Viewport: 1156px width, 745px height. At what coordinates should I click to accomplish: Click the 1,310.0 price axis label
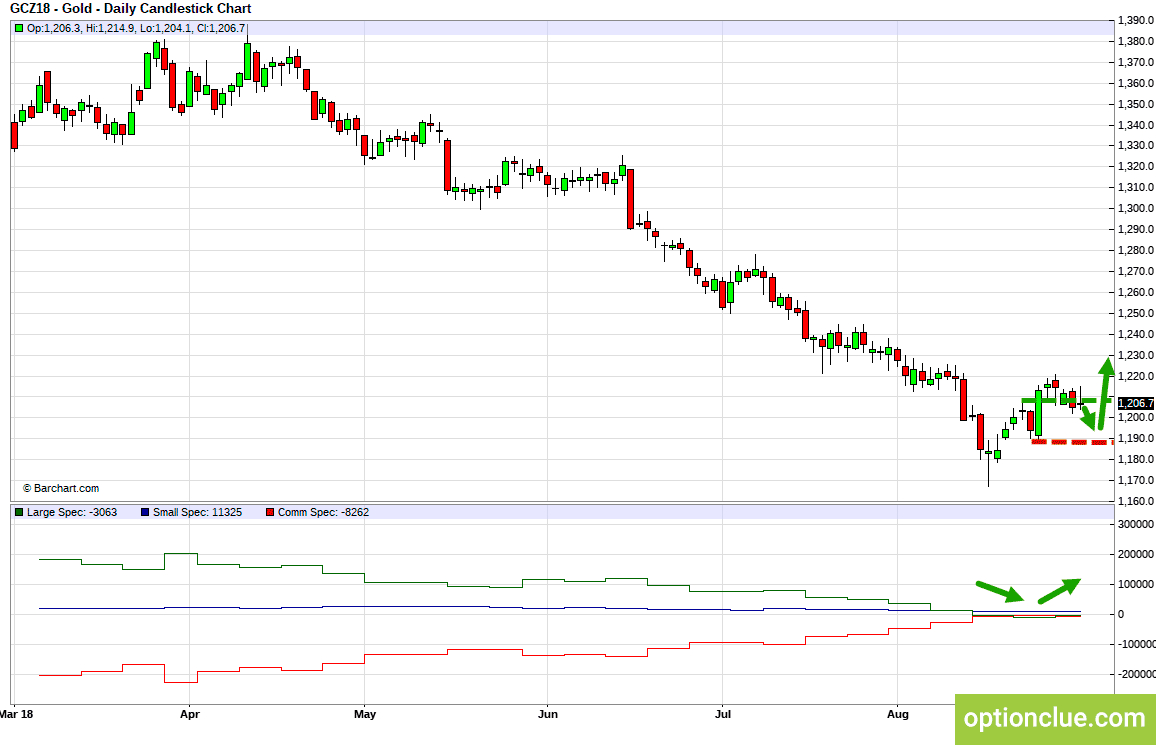(x=1136, y=188)
